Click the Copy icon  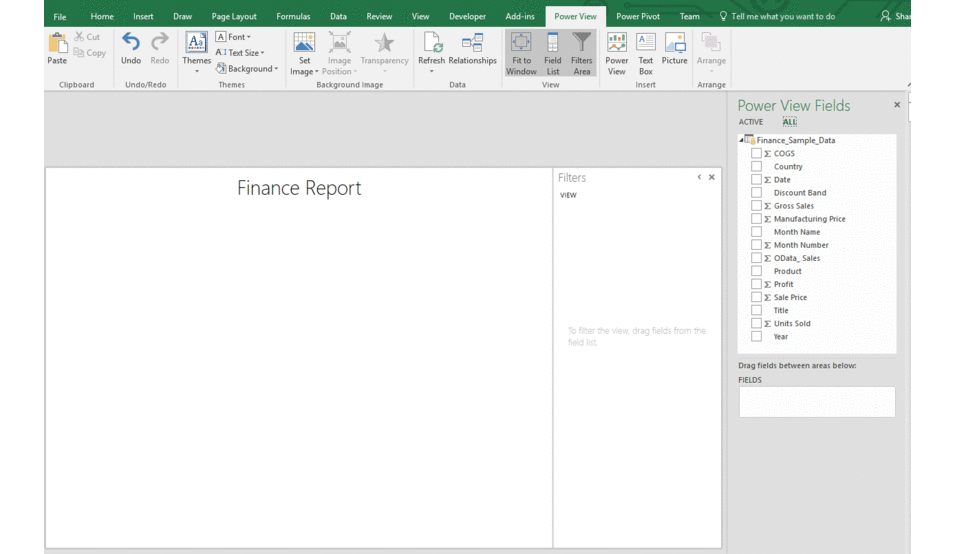point(79,52)
